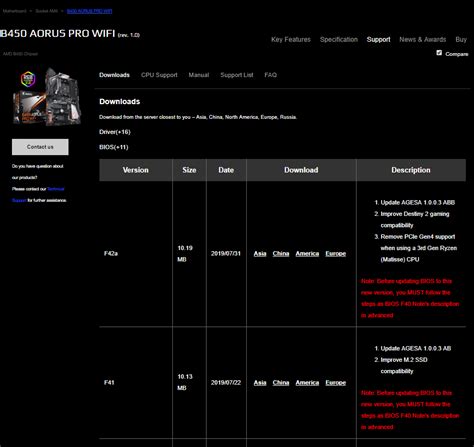Image resolution: width=474 pixels, height=447 pixels.
Task: Toggle the Compare checkbox
Action: [x=439, y=53]
